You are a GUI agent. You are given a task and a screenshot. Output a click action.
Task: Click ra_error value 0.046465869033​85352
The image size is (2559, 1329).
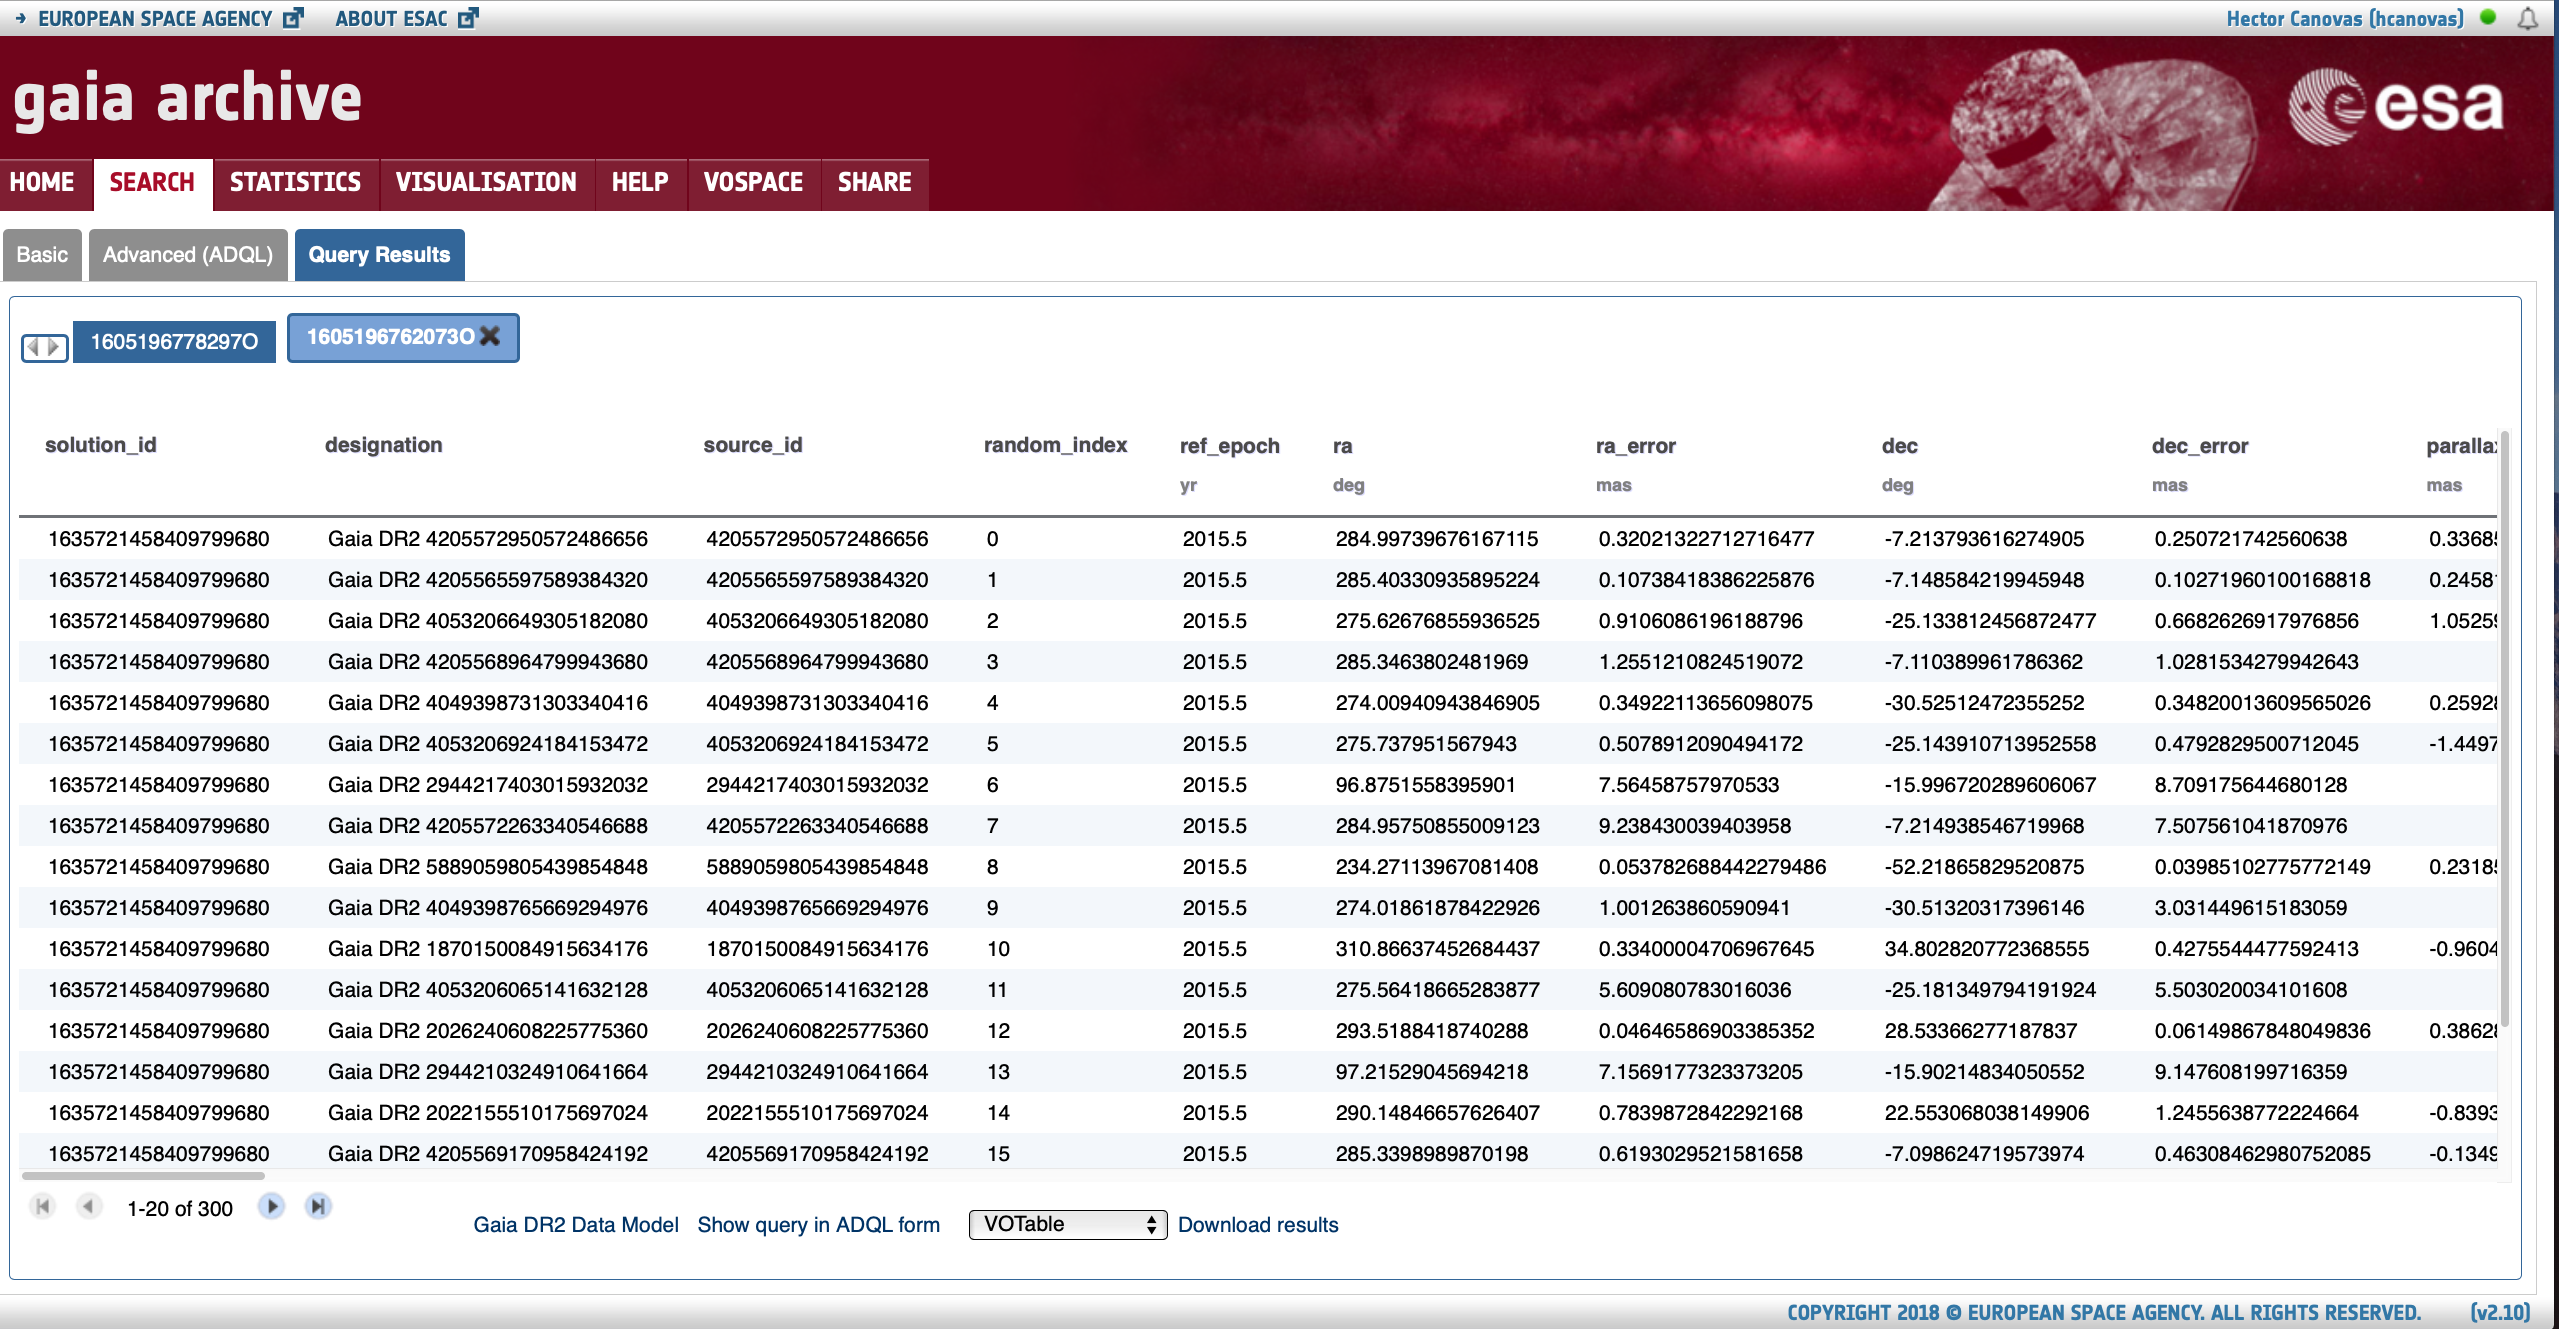point(1706,1031)
